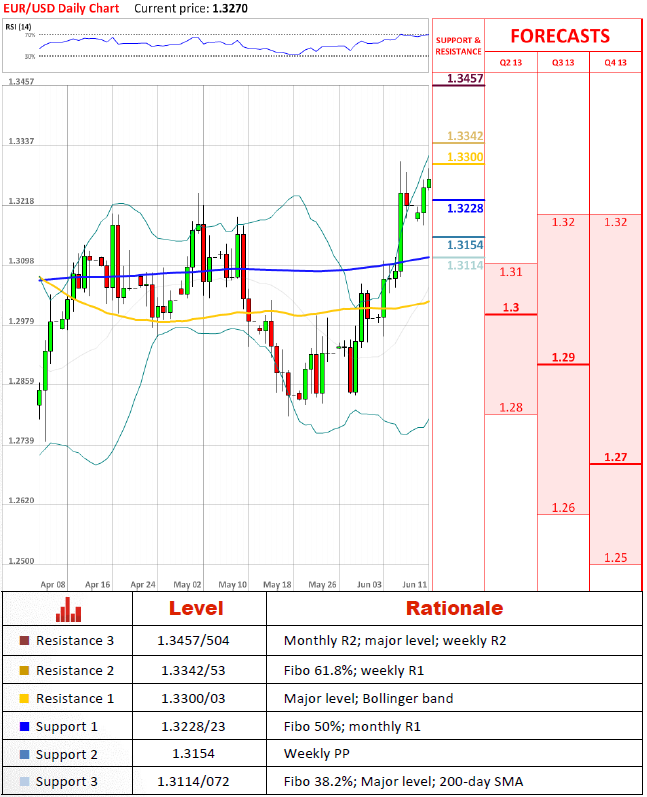
Task: Click the 1.3228 support level label
Action: point(465,208)
